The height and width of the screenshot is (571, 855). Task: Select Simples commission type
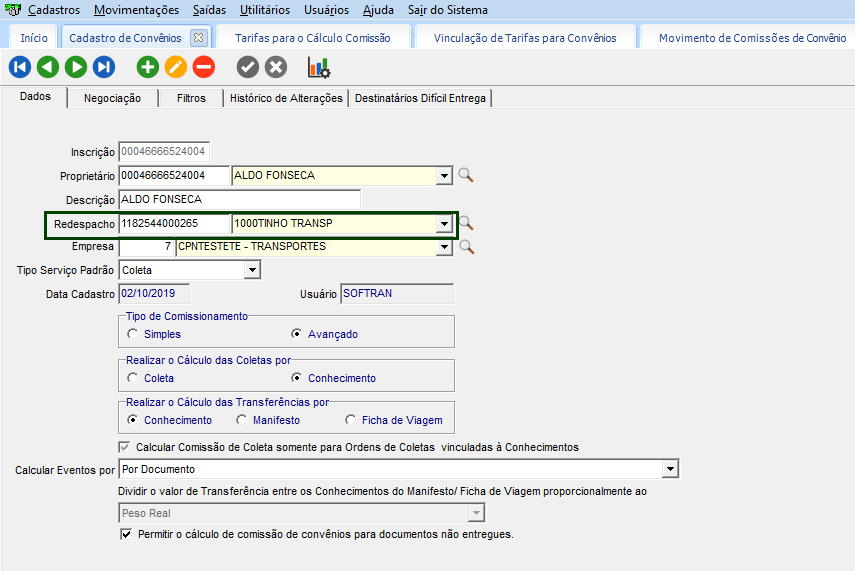click(x=133, y=334)
